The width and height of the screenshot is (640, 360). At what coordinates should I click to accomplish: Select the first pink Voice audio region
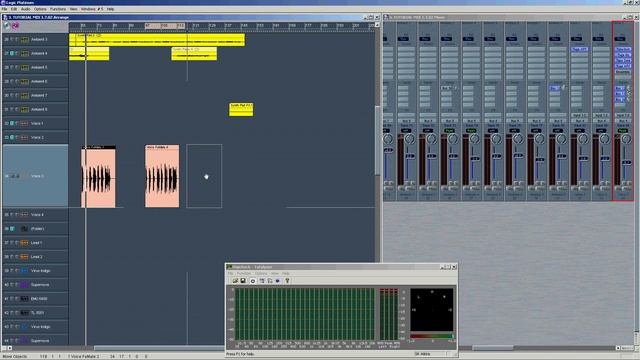[x=98, y=176]
